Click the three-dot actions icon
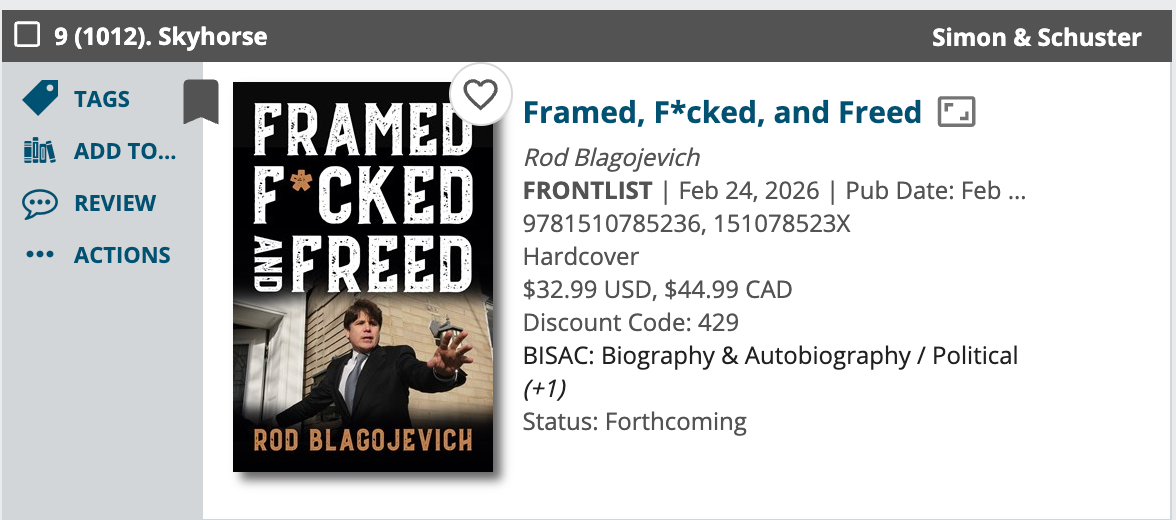This screenshot has height=520, width=1176. (40, 256)
